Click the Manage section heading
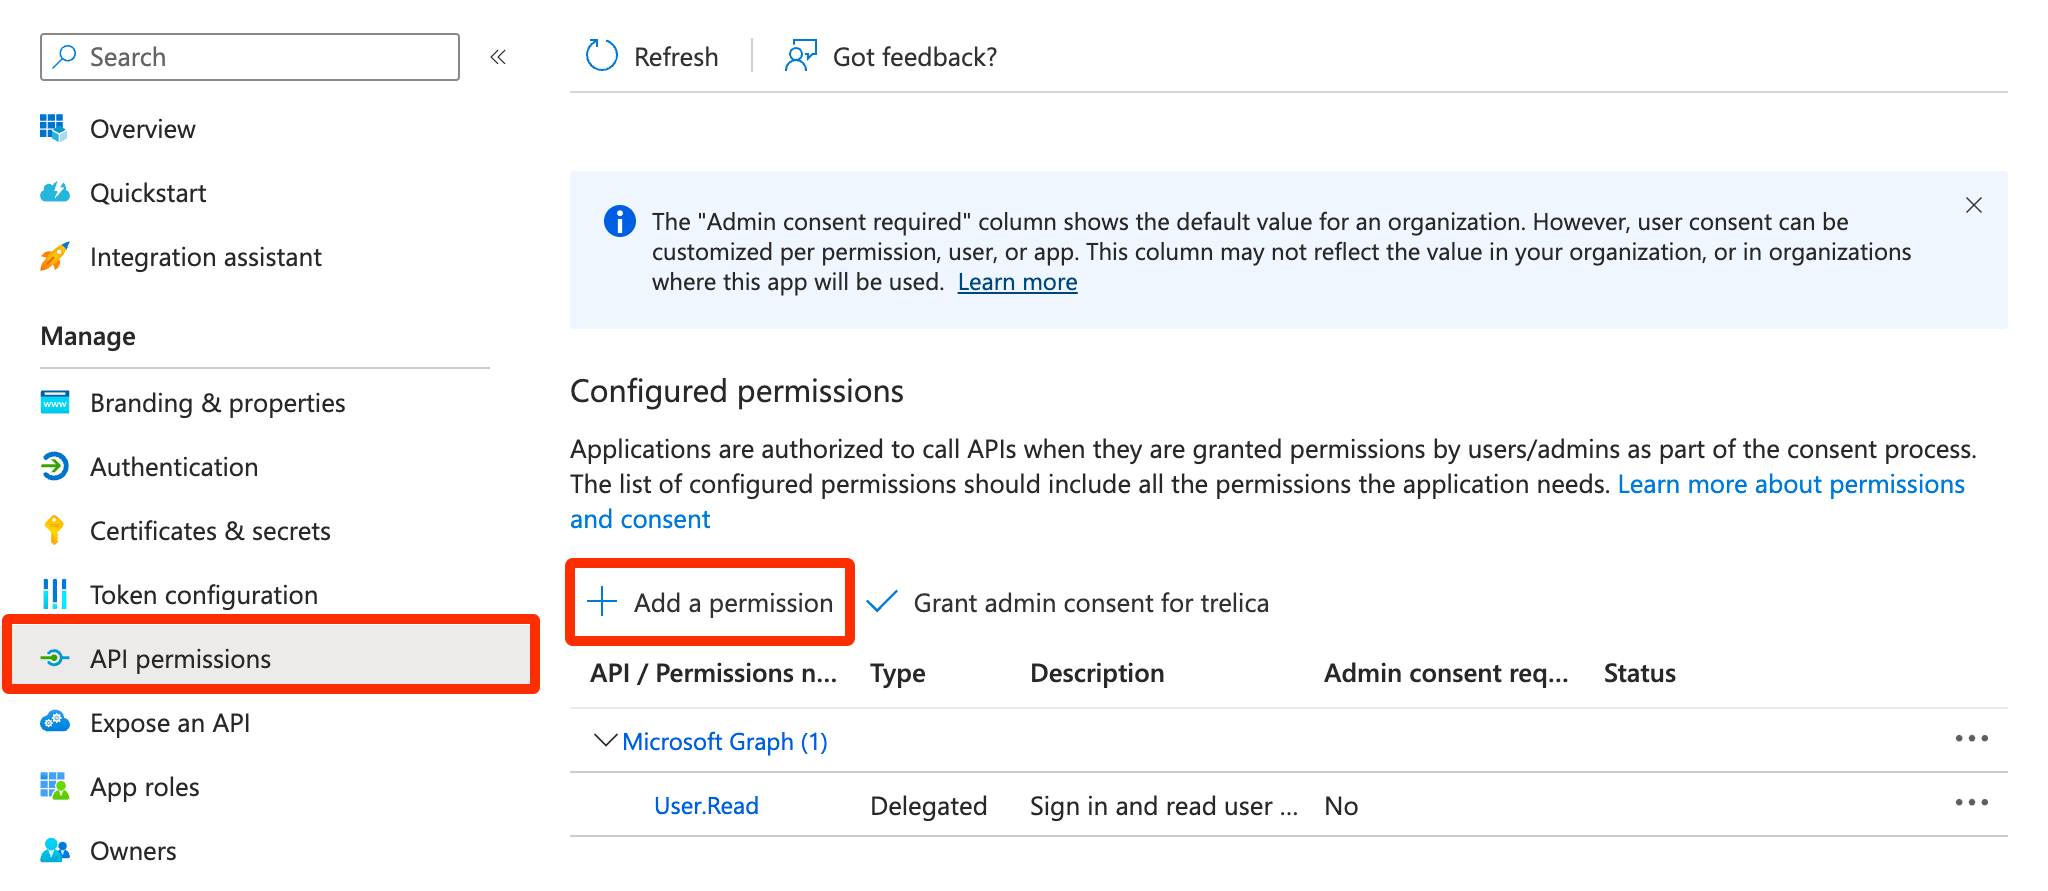This screenshot has height=891, width=2048. coord(88,337)
